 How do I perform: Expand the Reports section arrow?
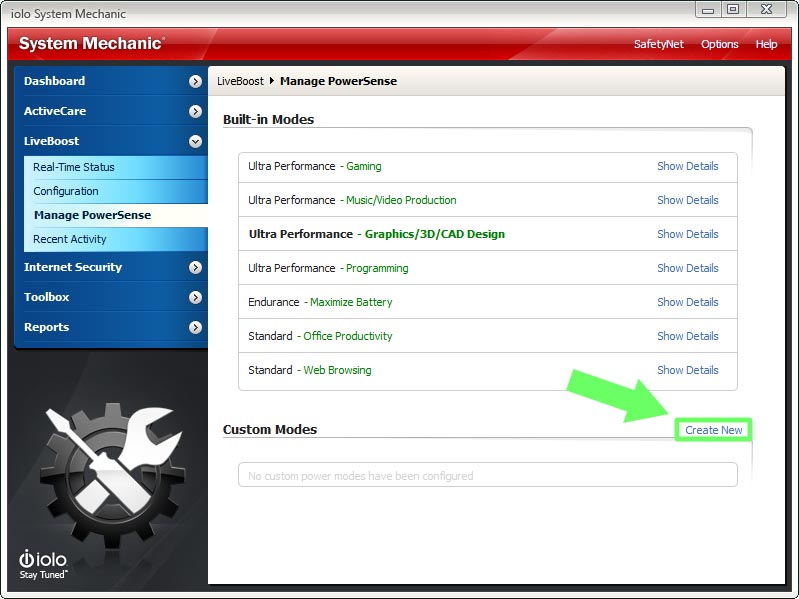pyautogui.click(x=195, y=328)
